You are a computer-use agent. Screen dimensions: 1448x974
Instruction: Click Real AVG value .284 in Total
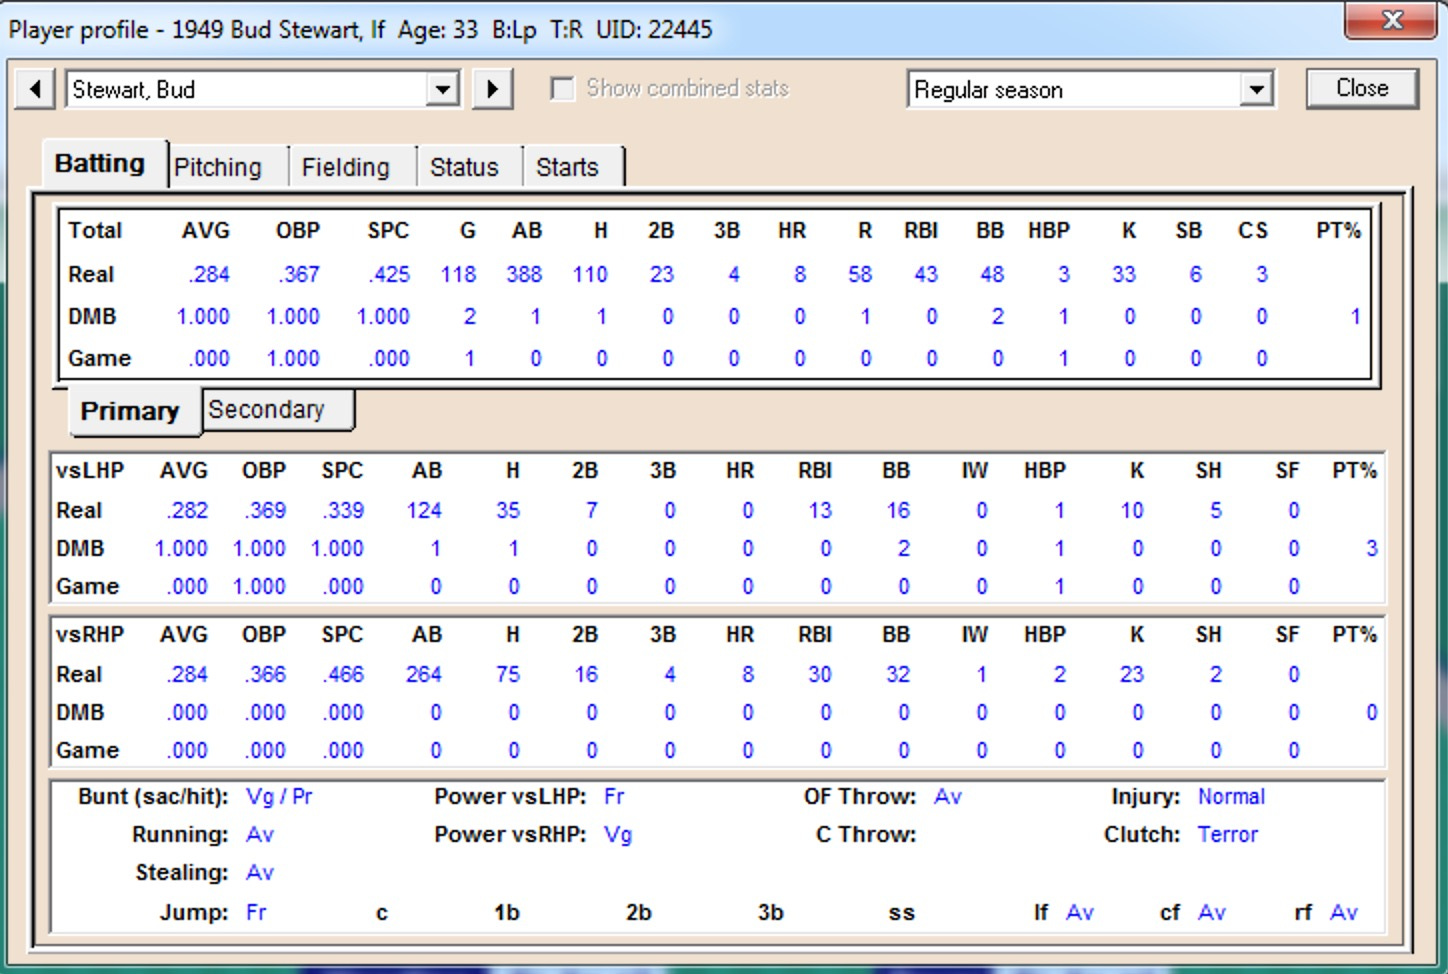(209, 274)
